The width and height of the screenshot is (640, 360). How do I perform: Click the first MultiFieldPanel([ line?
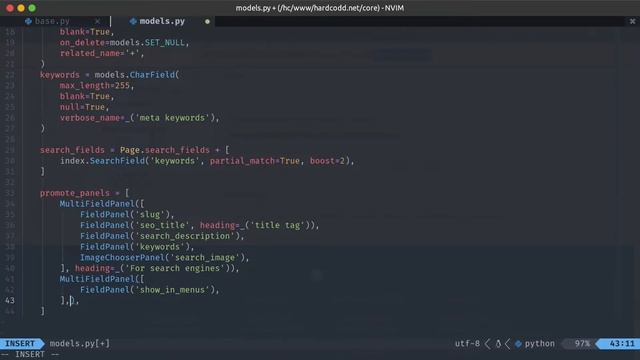pyautogui.click(x=102, y=204)
